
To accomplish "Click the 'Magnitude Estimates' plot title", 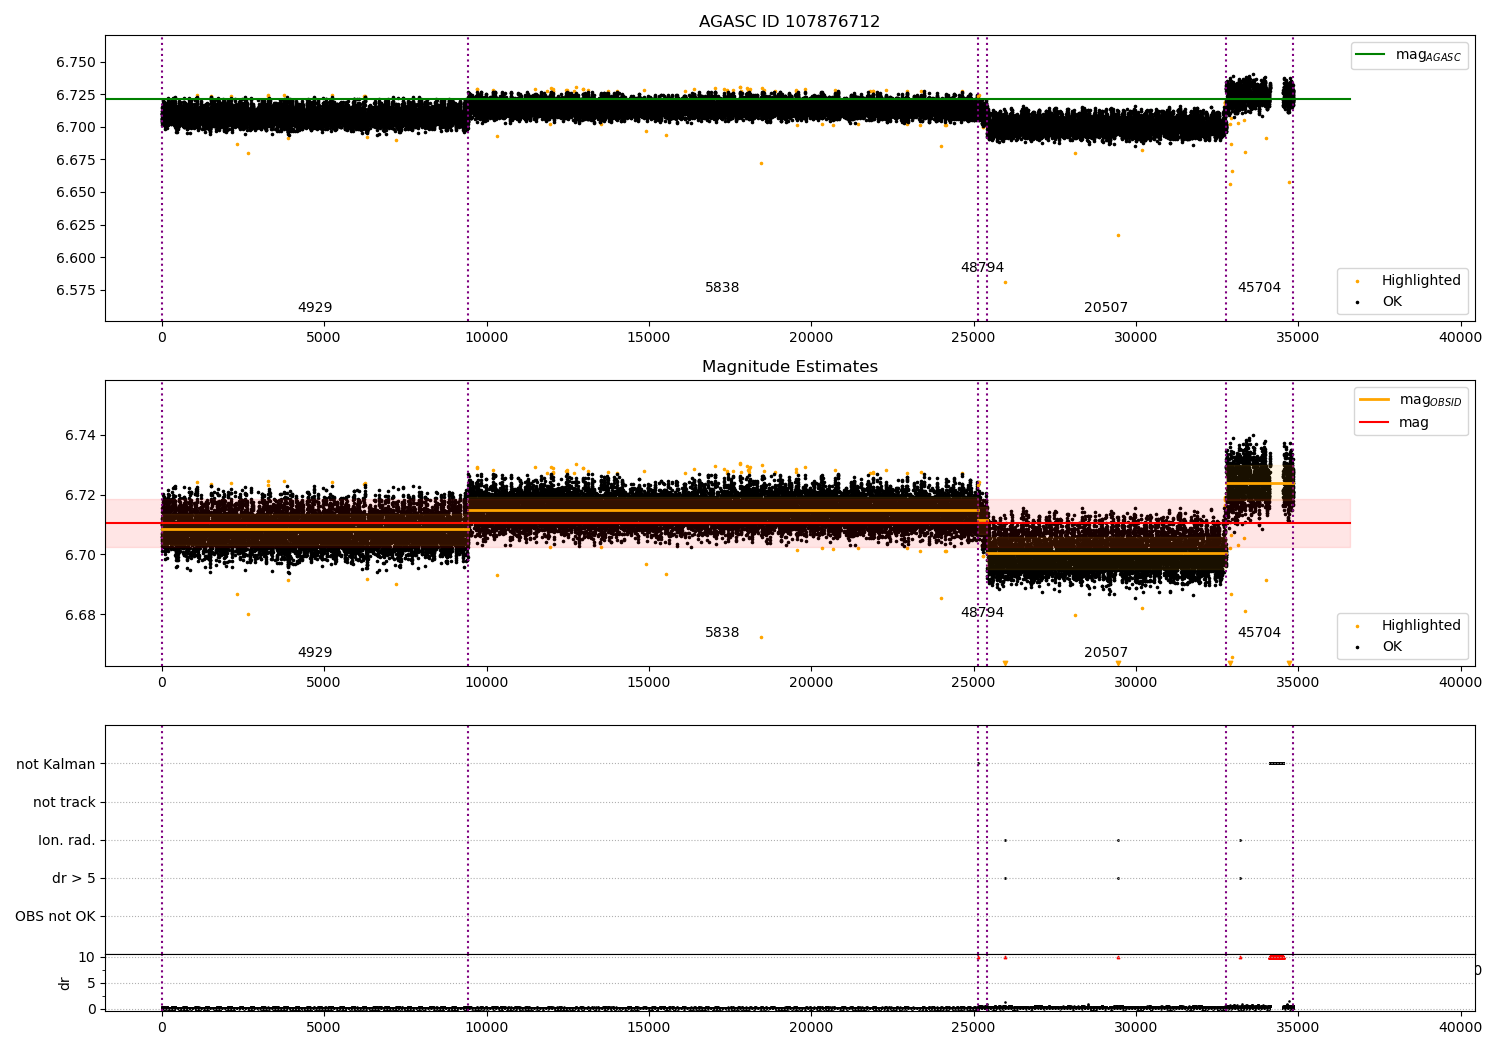I will tap(789, 367).
